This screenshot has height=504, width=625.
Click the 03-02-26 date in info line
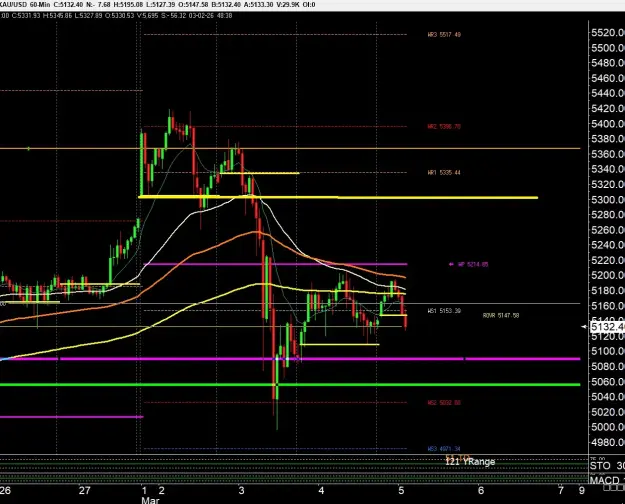click(x=202, y=16)
